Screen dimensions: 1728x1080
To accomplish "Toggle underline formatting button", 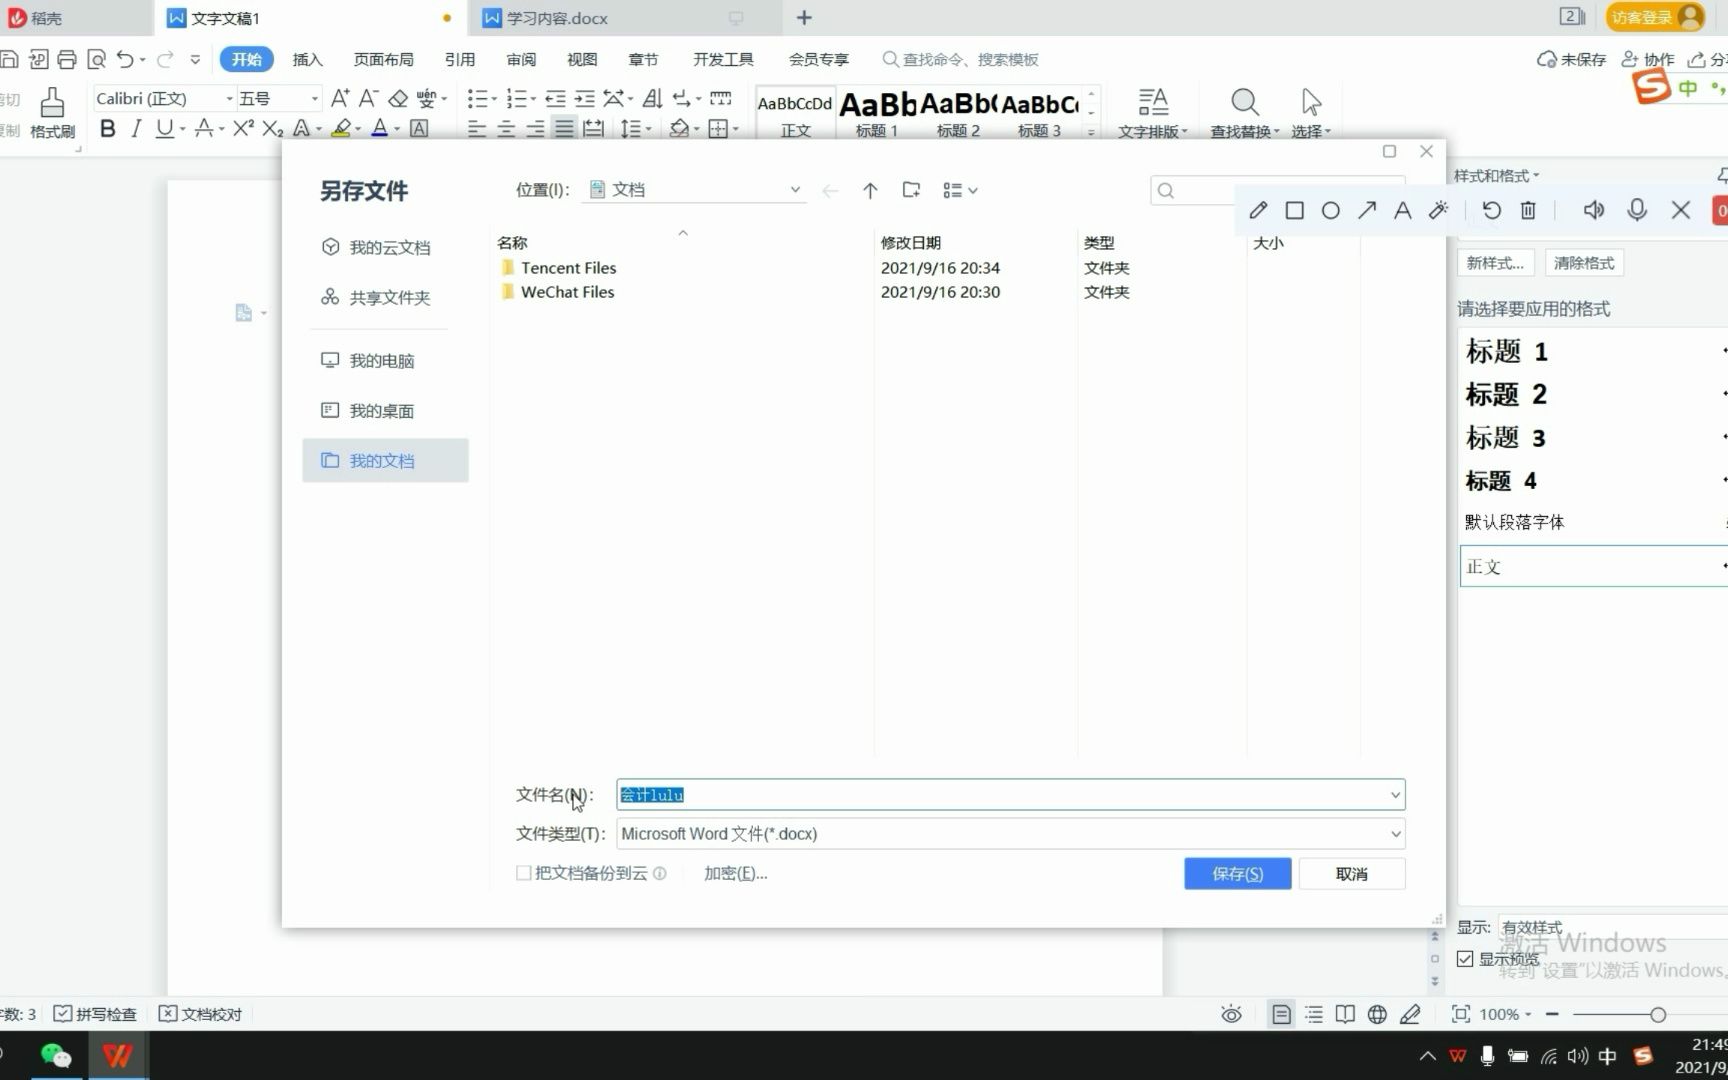I will [x=164, y=128].
